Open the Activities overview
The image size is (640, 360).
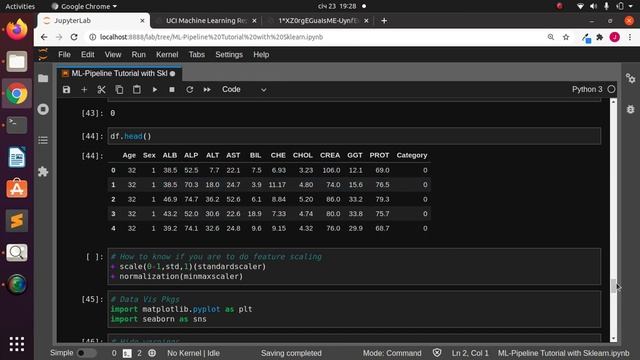click(x=20, y=6)
